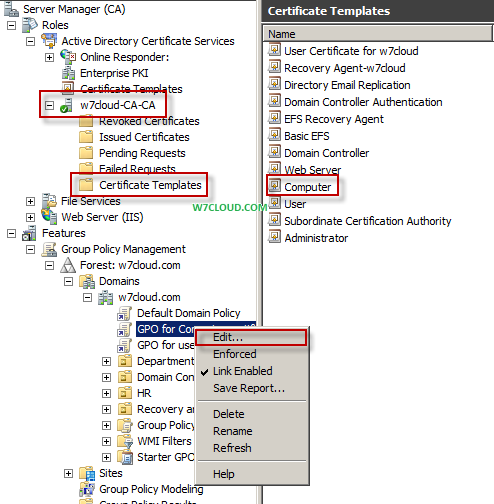The width and height of the screenshot is (494, 504).
Task: Click the Computer template certificate icon
Action: [x=275, y=185]
